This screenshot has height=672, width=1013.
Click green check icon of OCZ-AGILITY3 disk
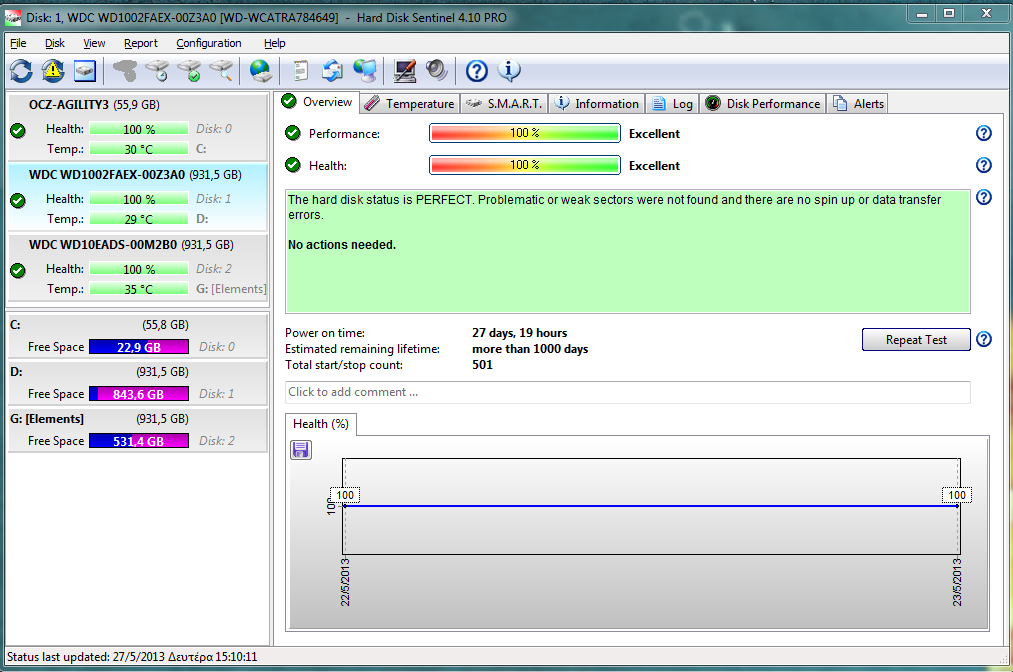click(18, 131)
